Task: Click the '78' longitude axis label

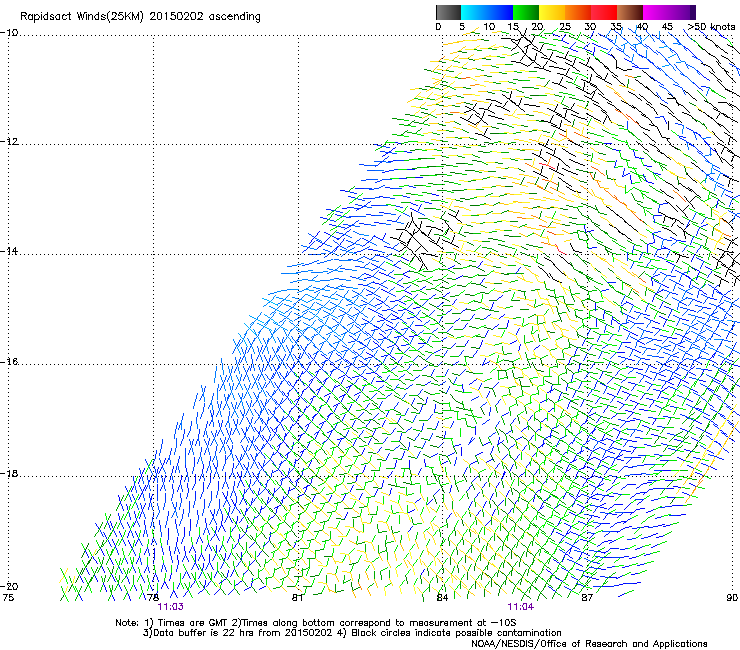Action: tap(153, 598)
